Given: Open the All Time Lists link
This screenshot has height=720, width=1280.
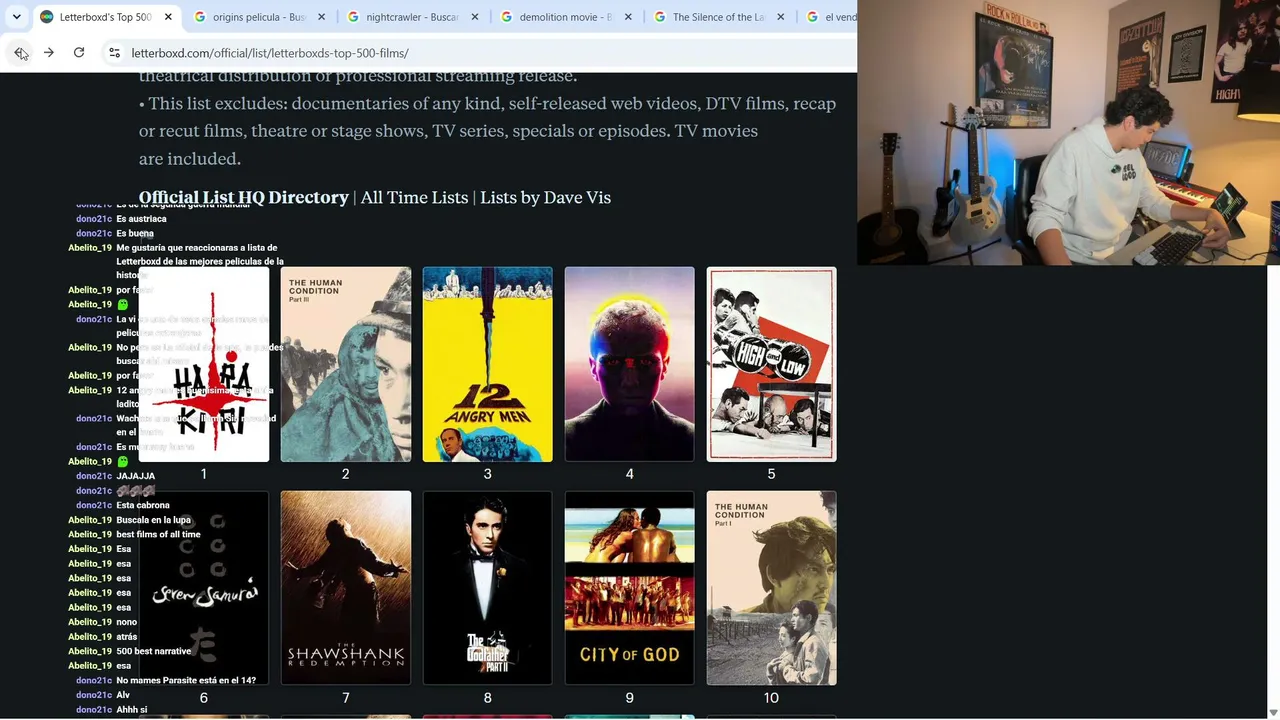Looking at the screenshot, I should click(x=414, y=197).
